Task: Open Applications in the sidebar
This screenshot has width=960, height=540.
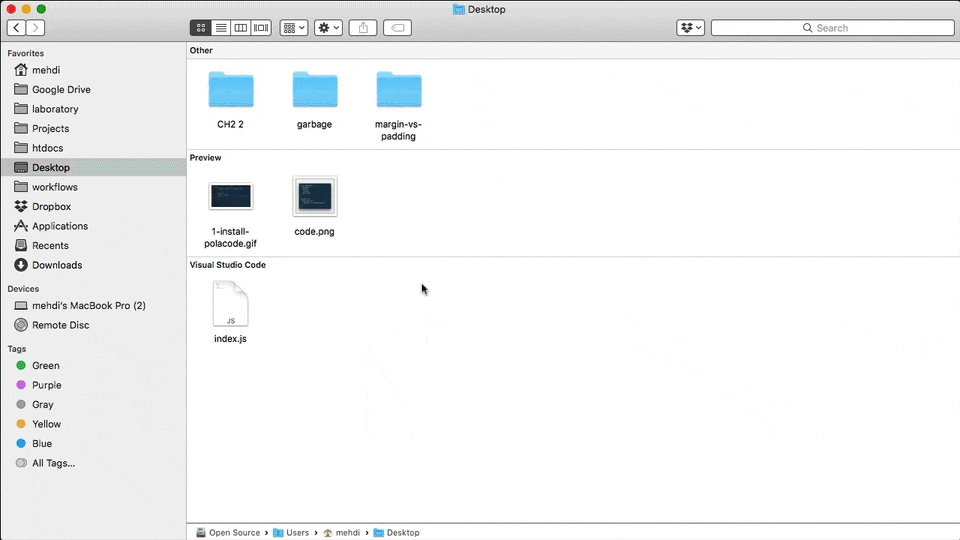Action: click(x=59, y=226)
